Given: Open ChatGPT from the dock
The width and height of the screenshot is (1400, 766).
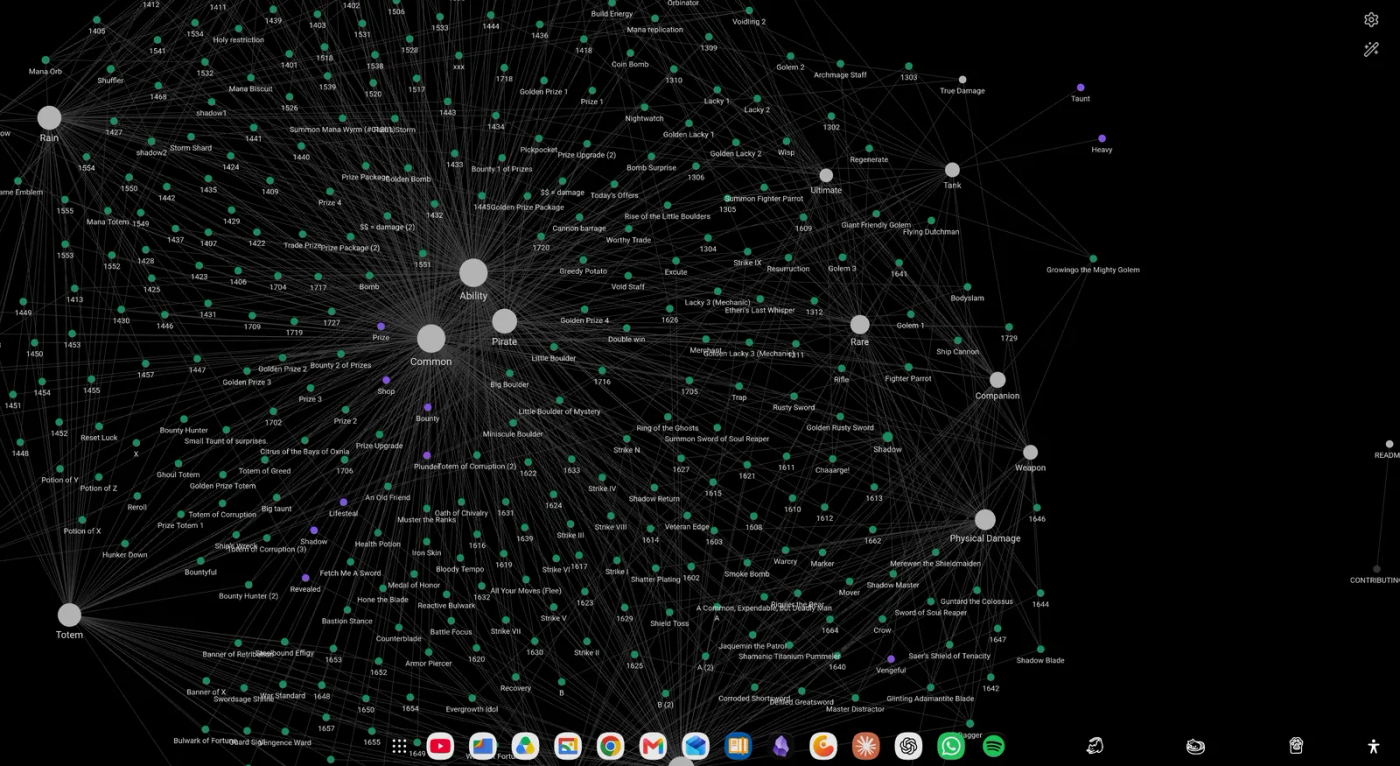Looking at the screenshot, I should (x=908, y=746).
